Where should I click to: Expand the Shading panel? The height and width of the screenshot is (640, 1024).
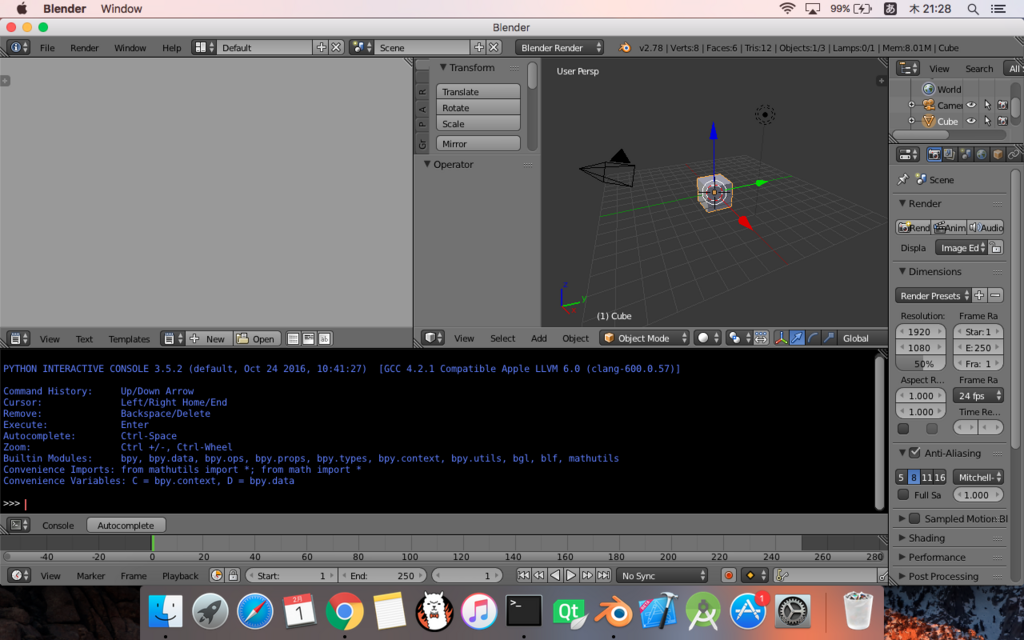point(903,537)
